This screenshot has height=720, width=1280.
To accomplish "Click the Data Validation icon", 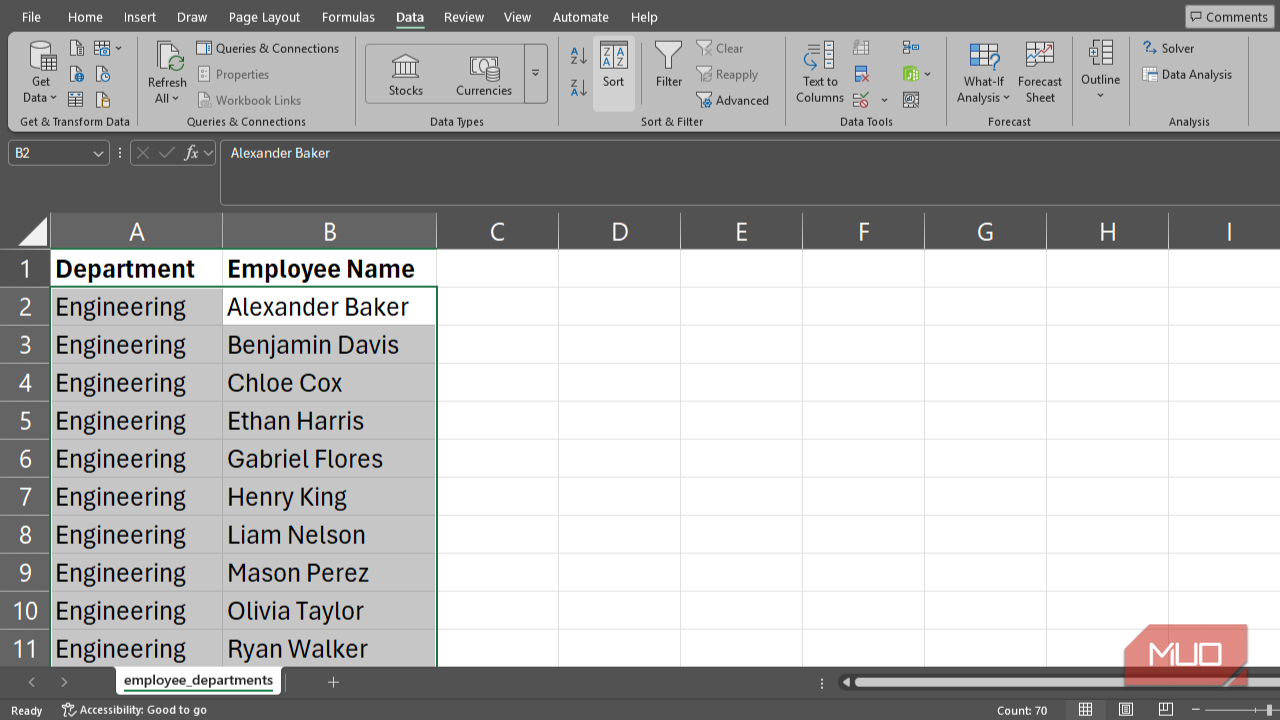I will point(861,100).
